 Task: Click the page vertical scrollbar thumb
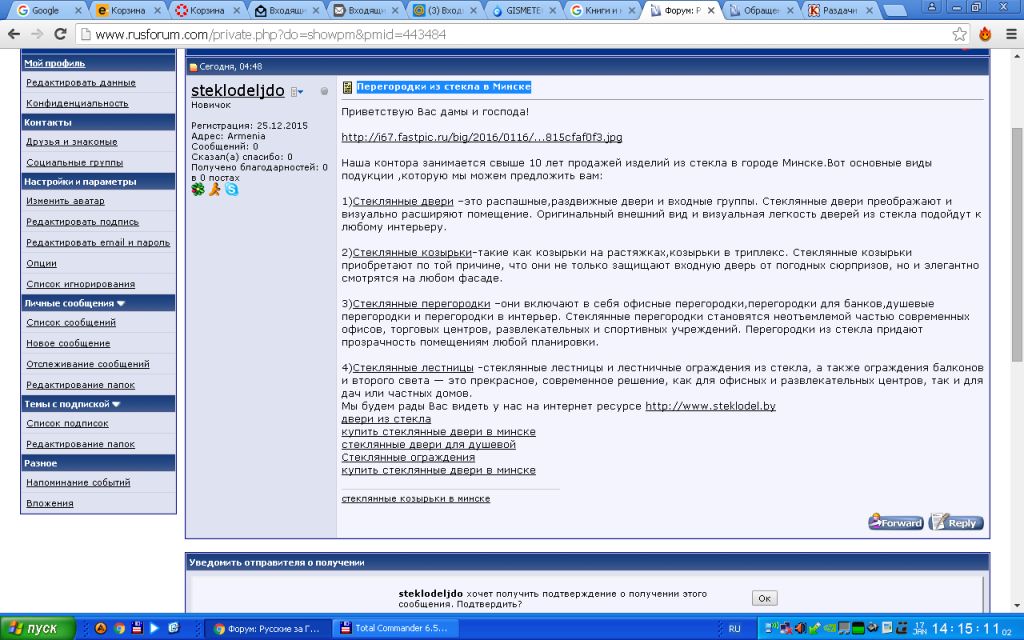pos(1016,200)
